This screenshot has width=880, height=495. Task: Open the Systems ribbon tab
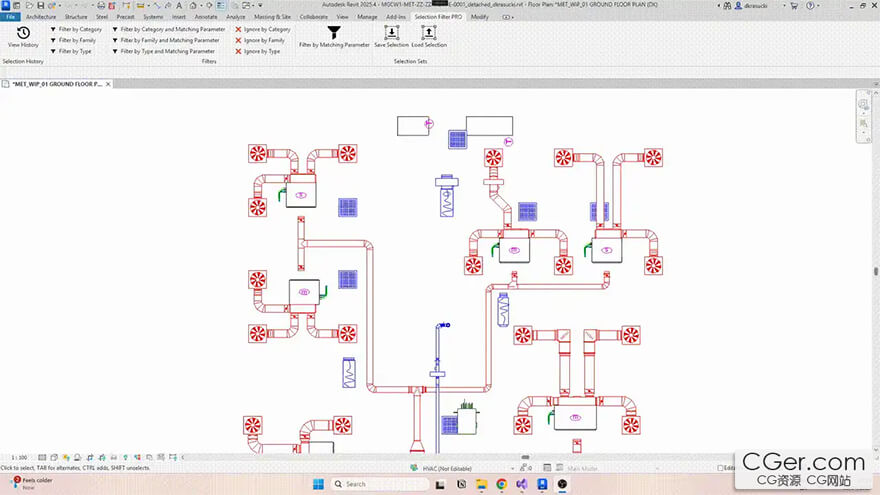[153, 17]
